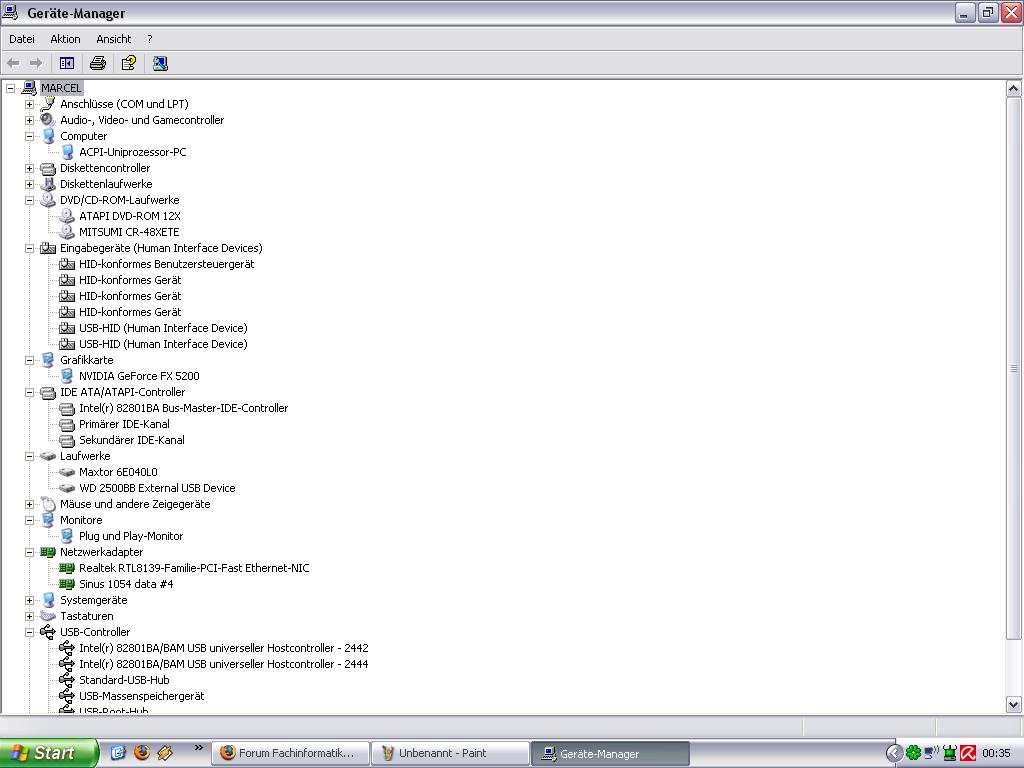Click the vertical scrollbar thumb
Screen dimensions: 1024x768
pos(1014,368)
